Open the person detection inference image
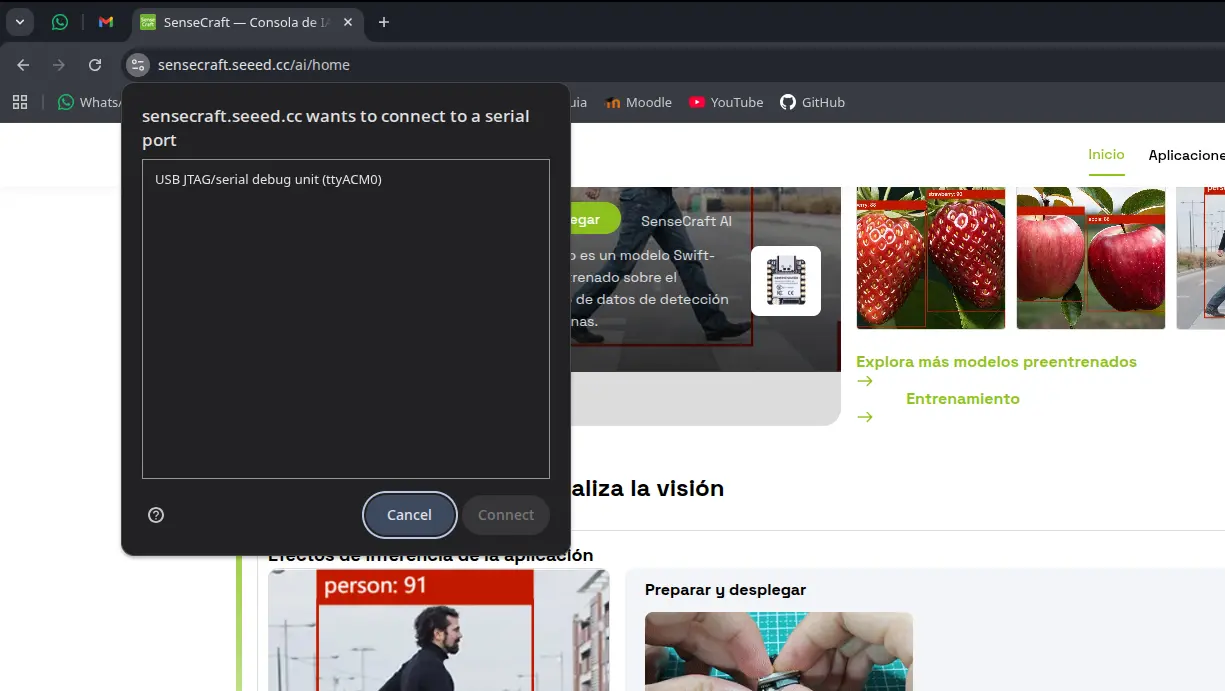Viewport: 1225px width, 691px height. (x=439, y=630)
